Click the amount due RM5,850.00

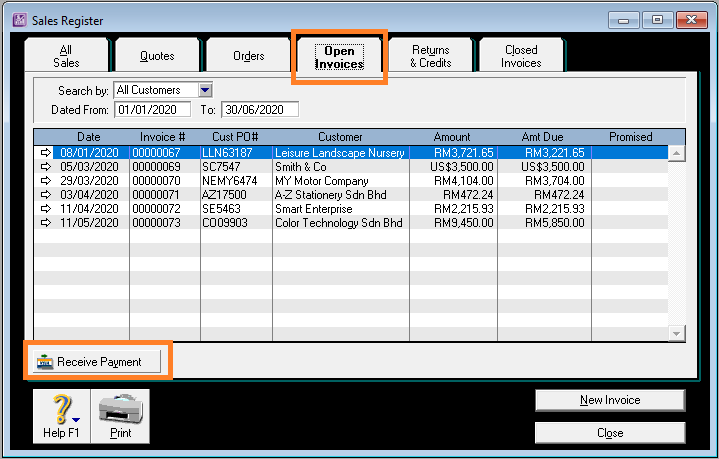[x=555, y=223]
